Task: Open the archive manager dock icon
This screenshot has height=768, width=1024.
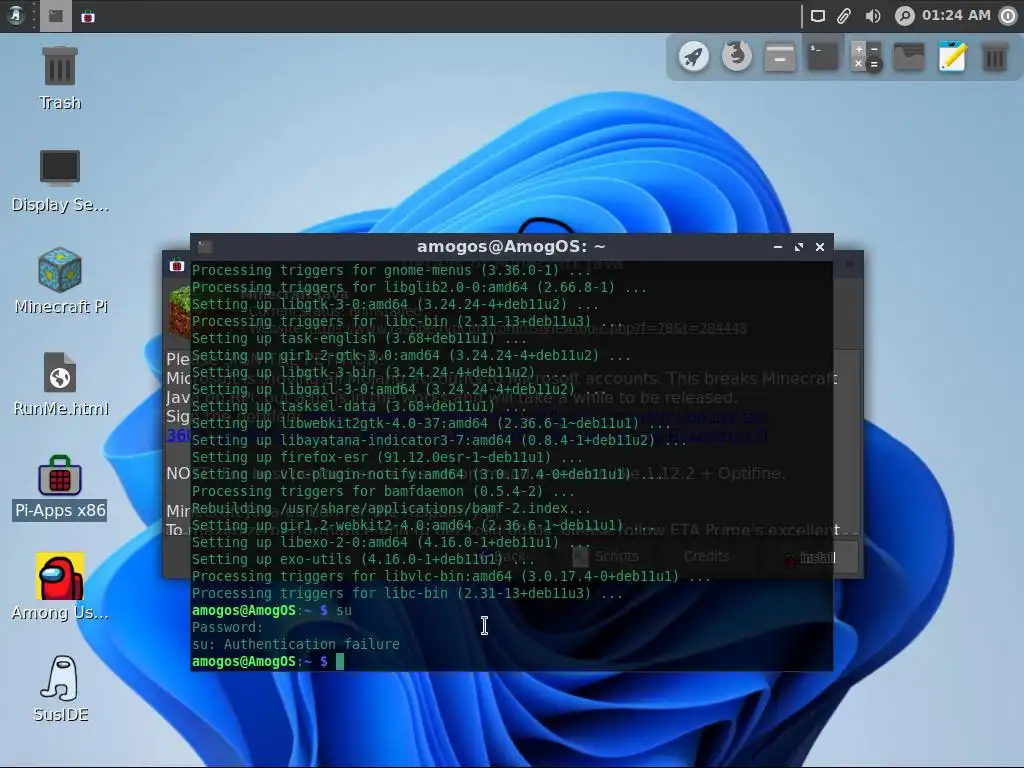Action: pyautogui.click(x=780, y=57)
